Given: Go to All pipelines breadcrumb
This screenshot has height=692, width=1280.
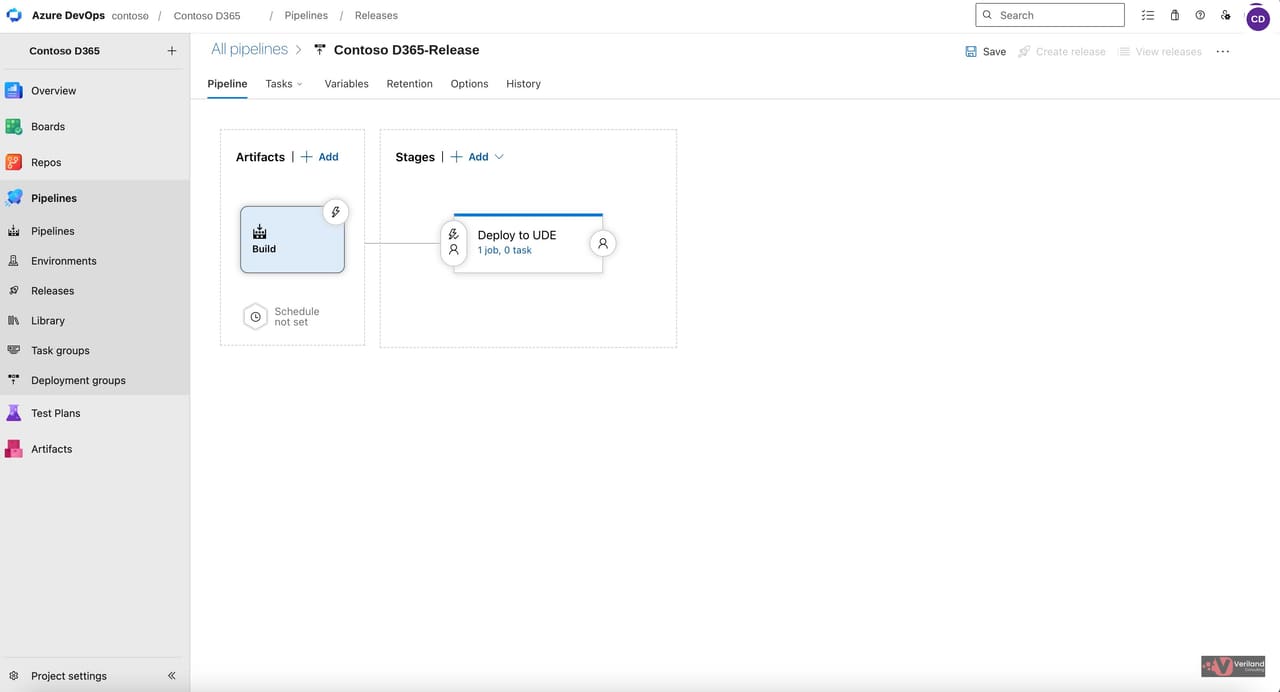Looking at the screenshot, I should pyautogui.click(x=249, y=49).
